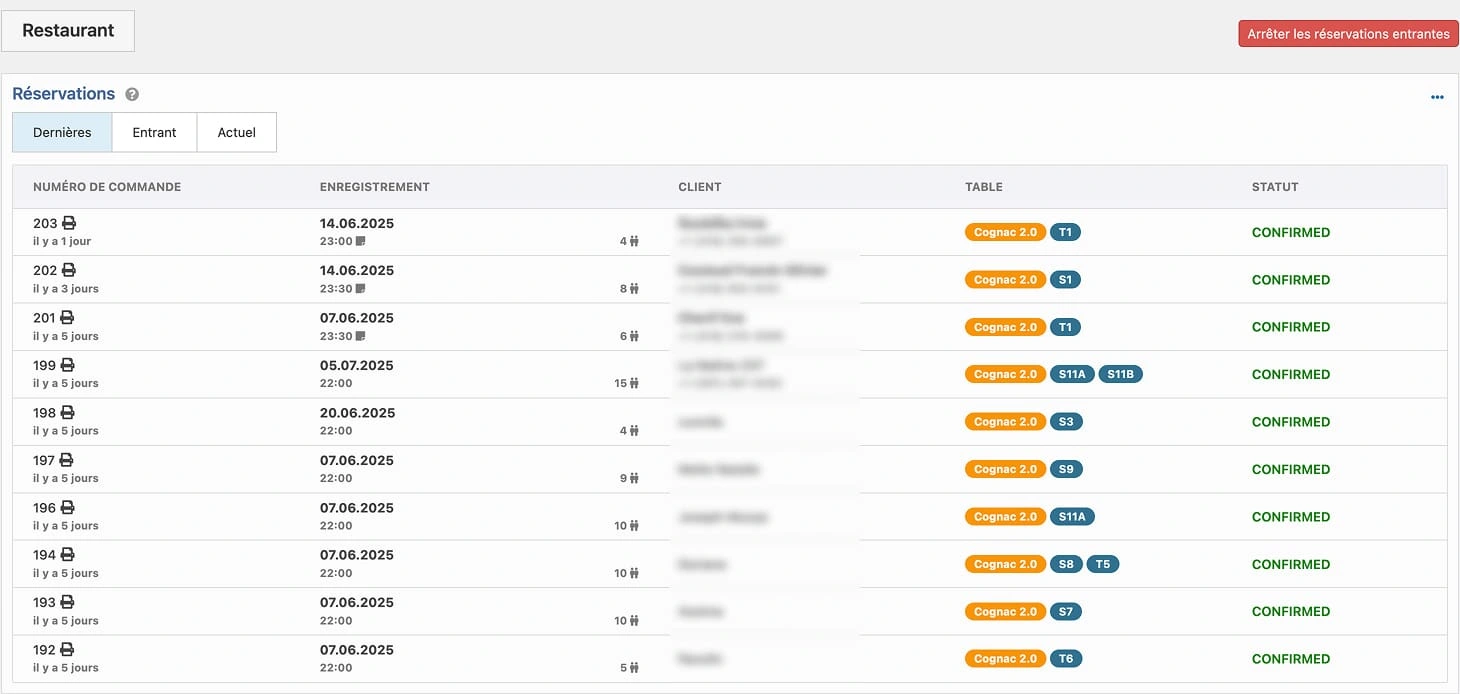
Task: Open the help icon beside Réservations title
Action: pyautogui.click(x=131, y=93)
